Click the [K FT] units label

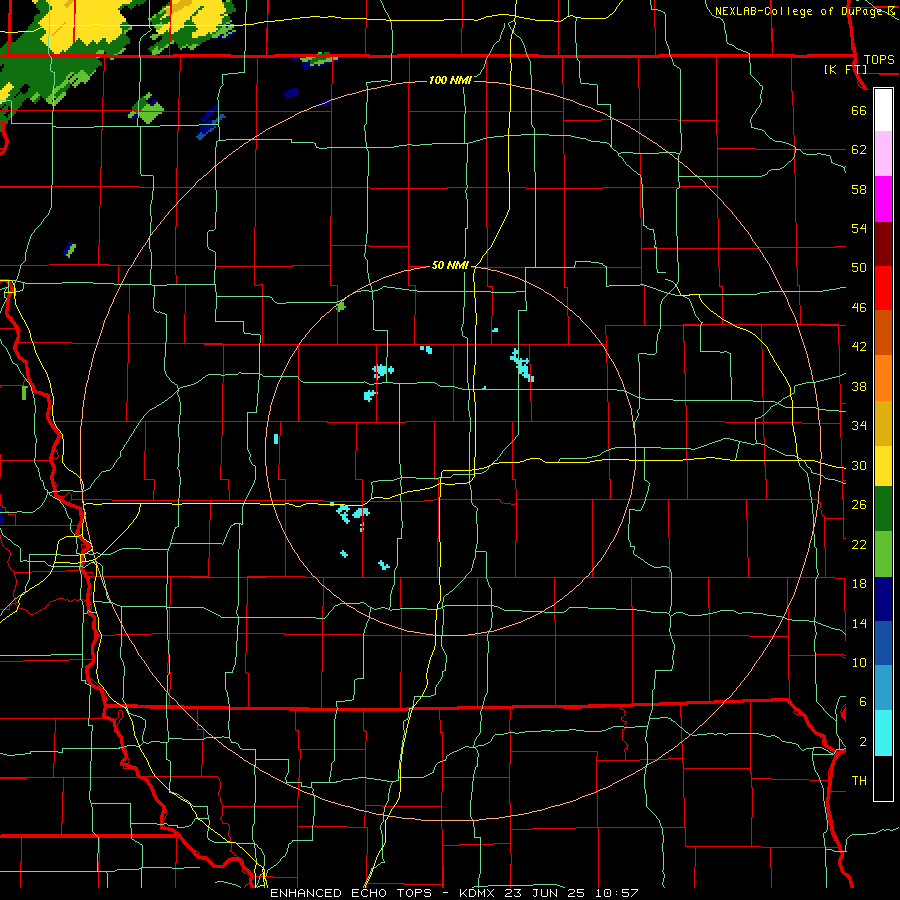click(845, 70)
